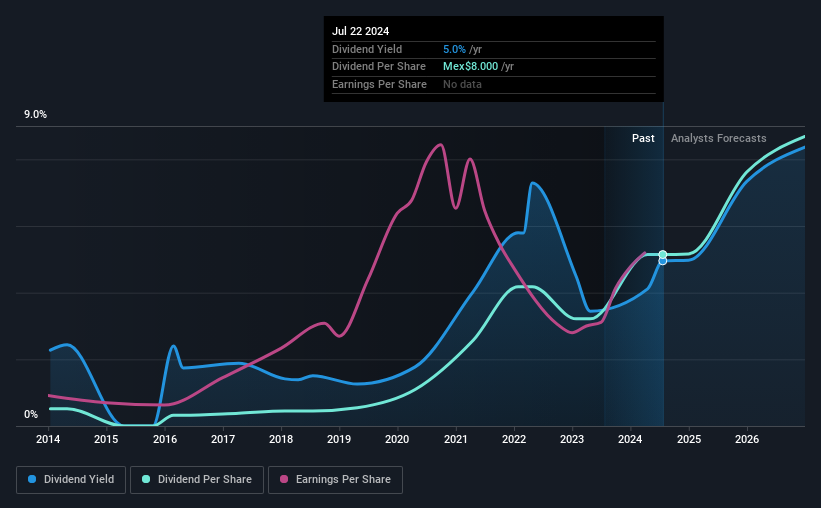Click Dividend Yield row label in tooltip

click(367, 49)
